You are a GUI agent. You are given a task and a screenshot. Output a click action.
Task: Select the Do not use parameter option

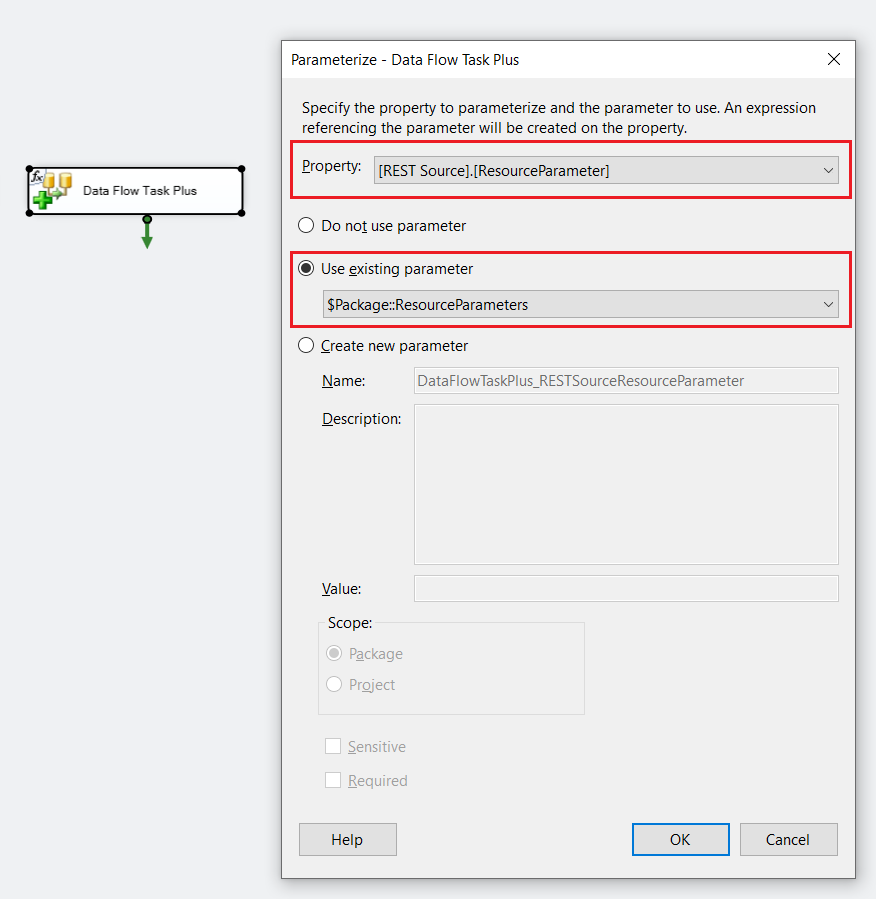(307, 226)
